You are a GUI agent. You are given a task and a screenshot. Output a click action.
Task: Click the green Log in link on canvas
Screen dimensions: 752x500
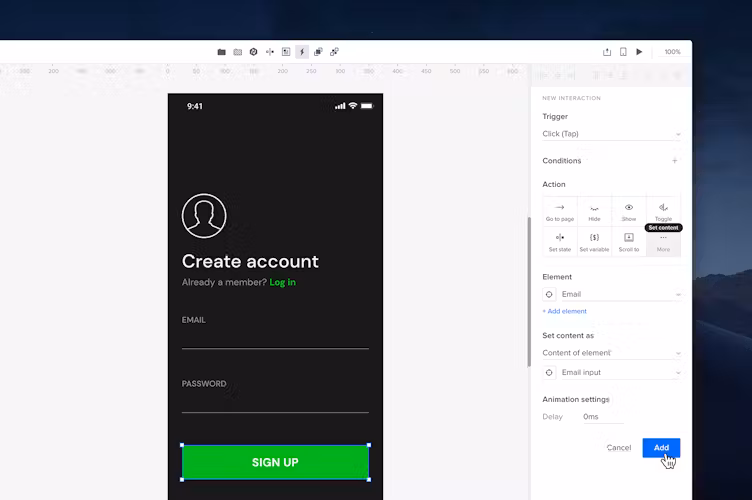point(282,282)
